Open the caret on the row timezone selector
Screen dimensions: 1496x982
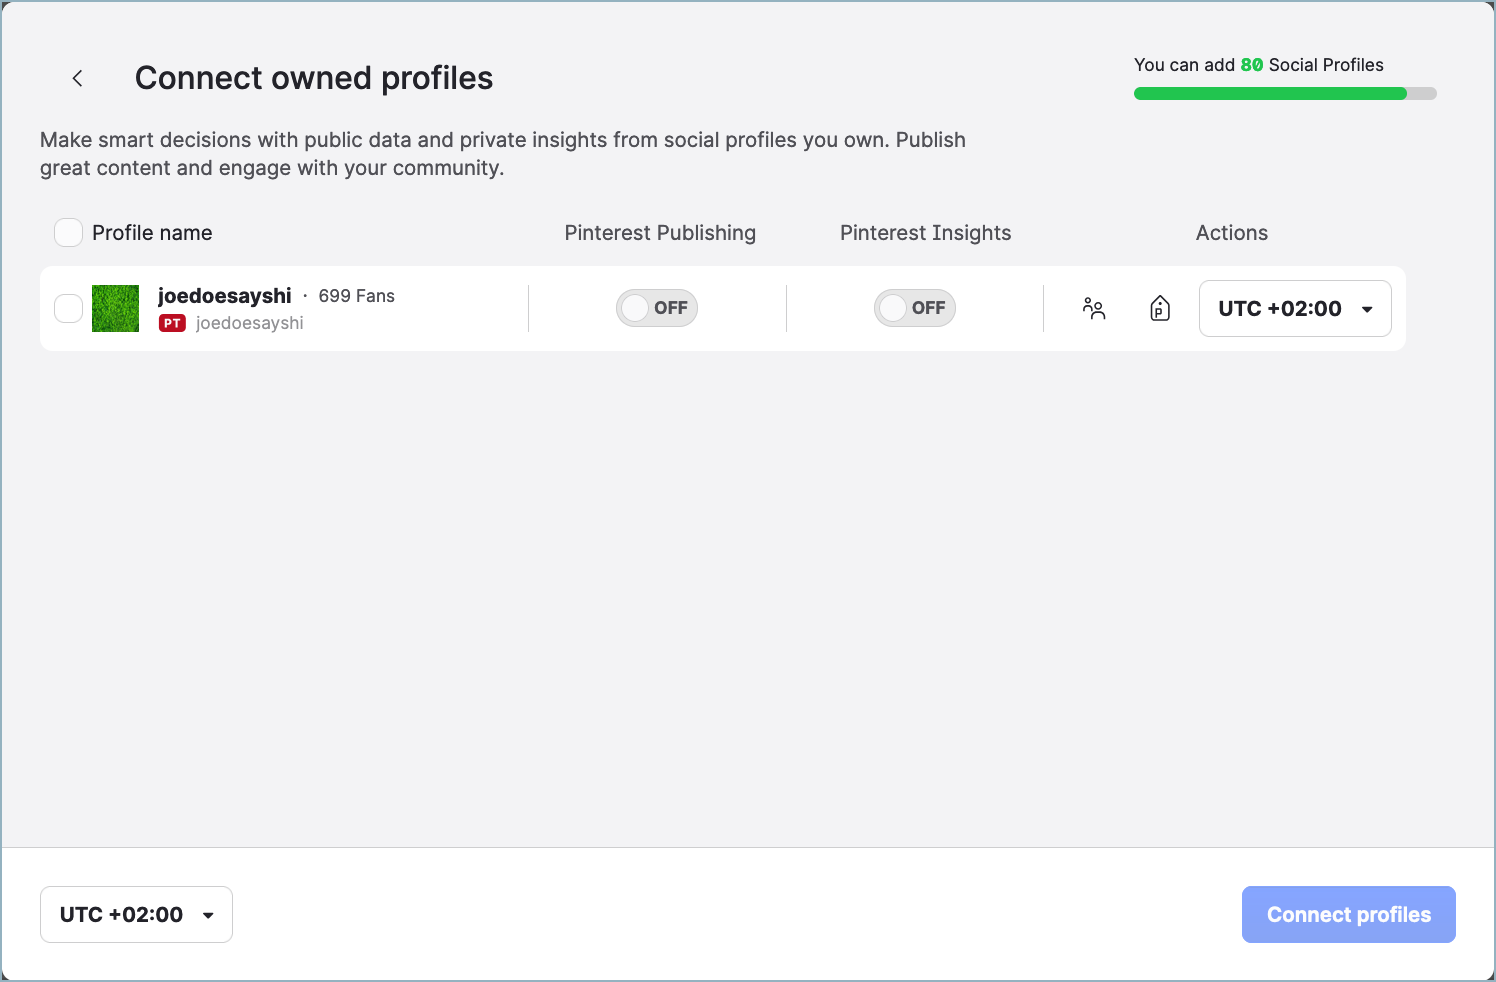tap(1367, 309)
